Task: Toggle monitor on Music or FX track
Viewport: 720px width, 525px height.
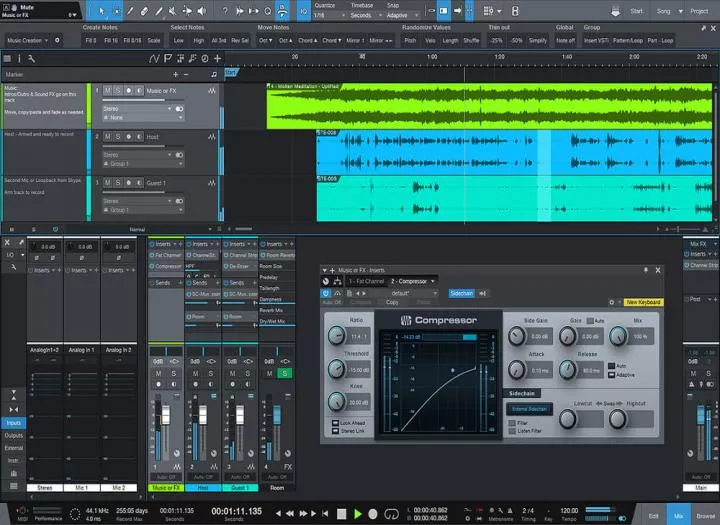Action: point(139,91)
